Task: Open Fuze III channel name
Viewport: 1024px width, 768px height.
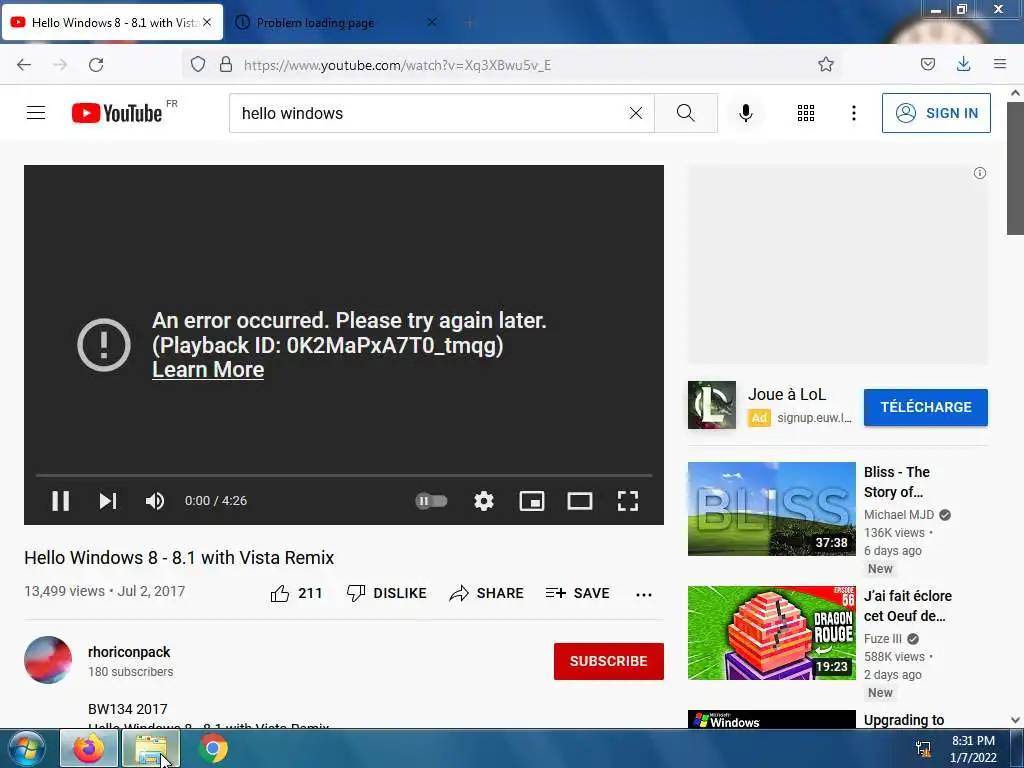Action: (882, 639)
